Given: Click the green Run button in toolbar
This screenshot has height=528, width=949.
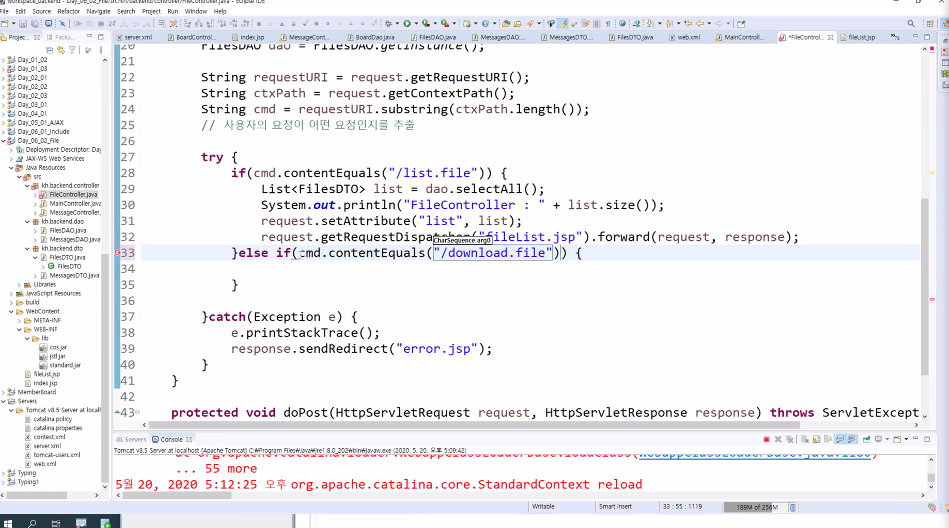Looking at the screenshot, I should pyautogui.click(x=407, y=24).
